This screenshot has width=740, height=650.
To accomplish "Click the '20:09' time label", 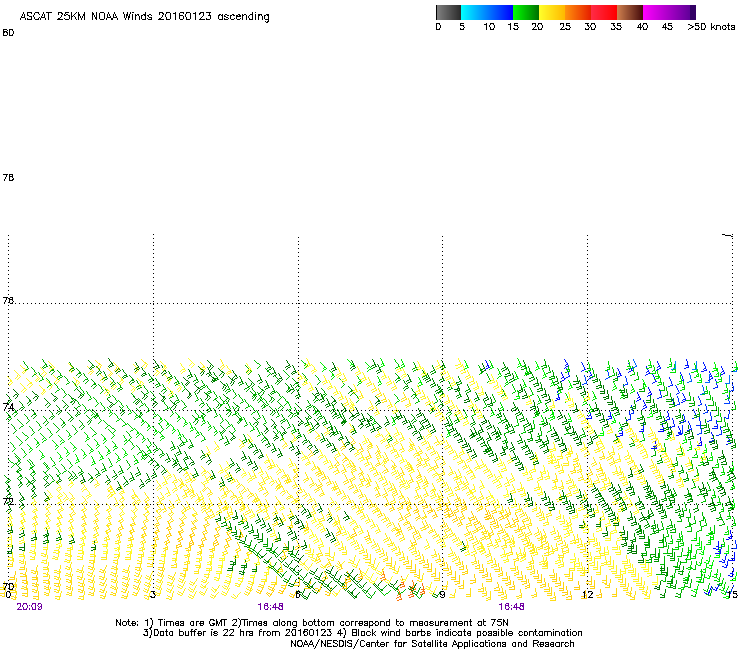I will (29, 607).
